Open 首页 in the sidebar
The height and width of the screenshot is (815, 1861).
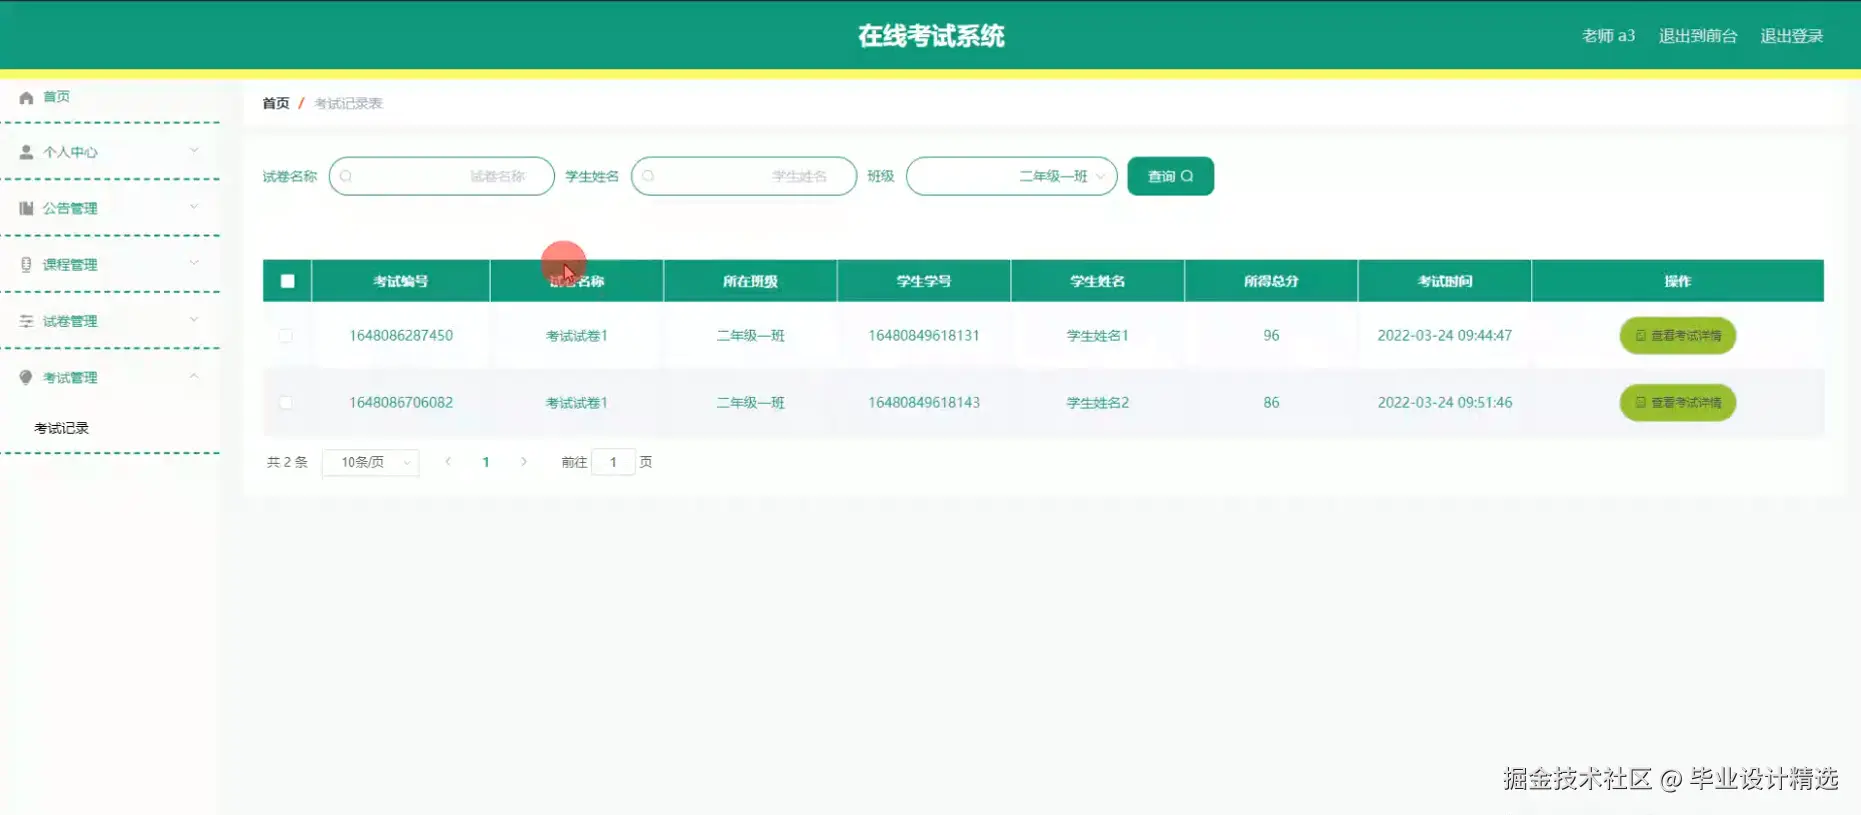pos(56,97)
